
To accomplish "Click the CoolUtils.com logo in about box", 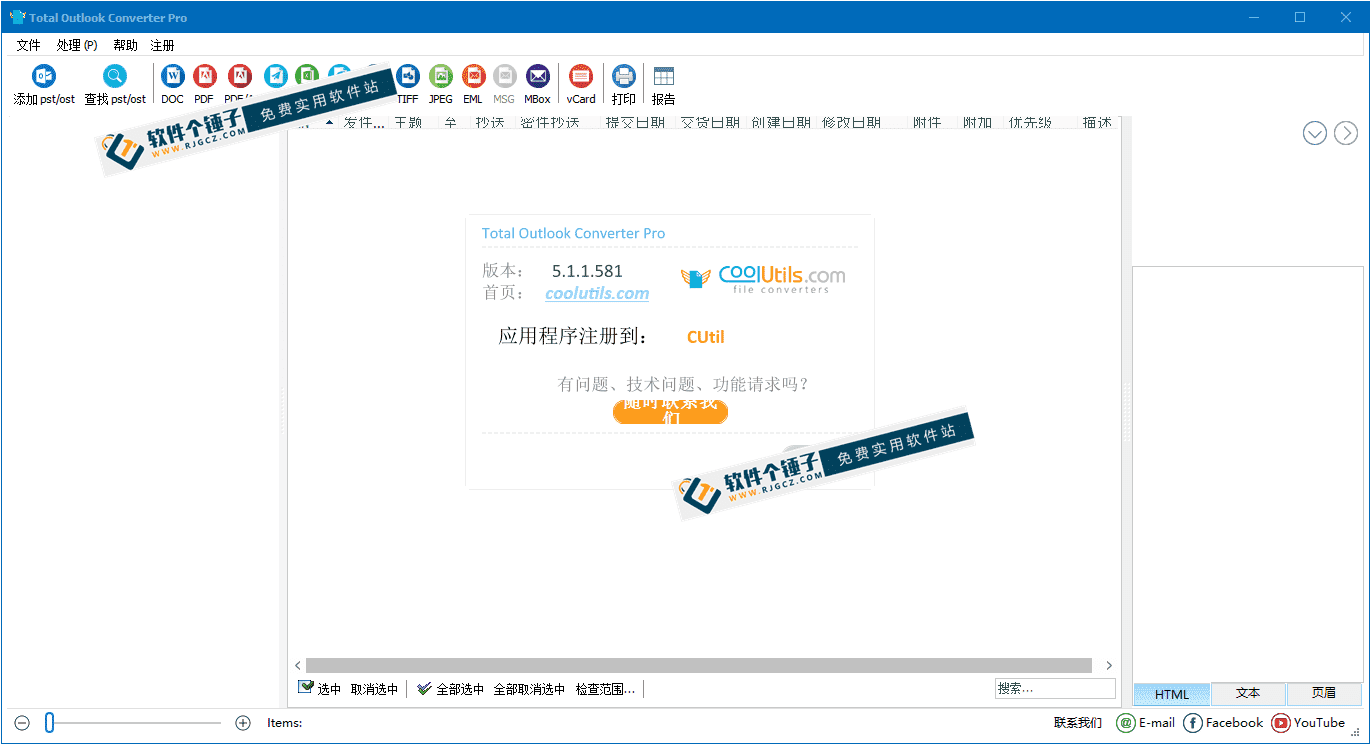I will point(763,279).
